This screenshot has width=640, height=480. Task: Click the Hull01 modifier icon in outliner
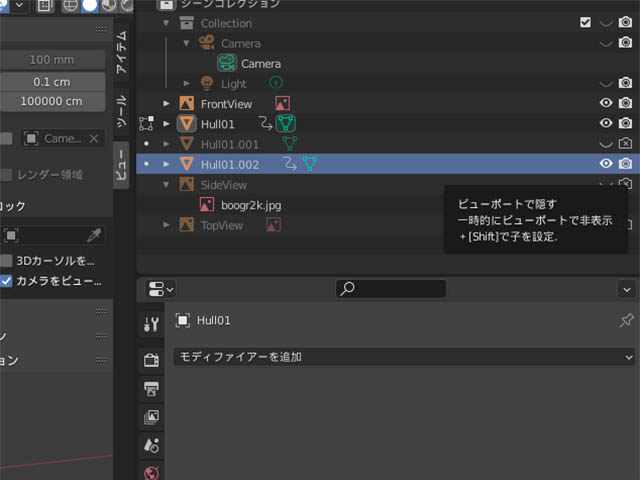(x=265, y=123)
